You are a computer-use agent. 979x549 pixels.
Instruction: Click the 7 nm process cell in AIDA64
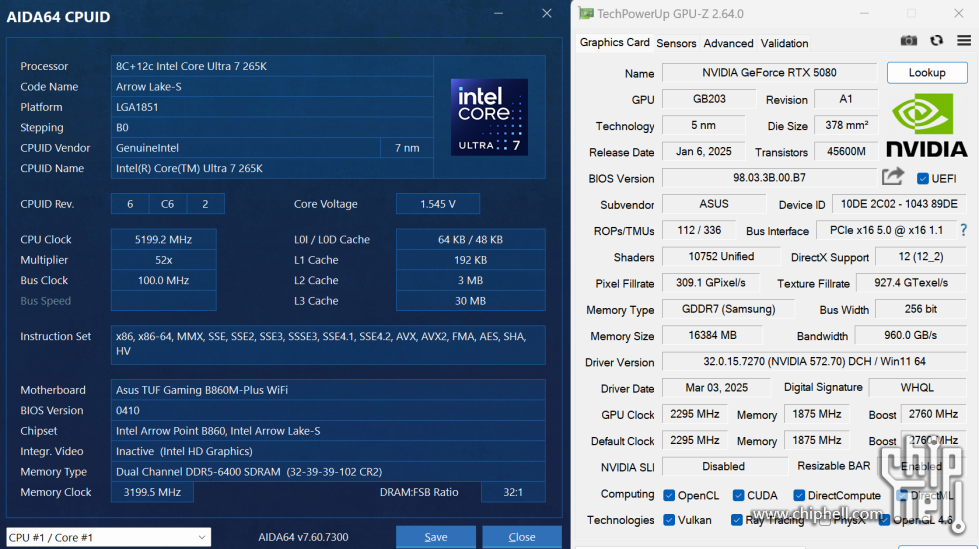(x=407, y=147)
